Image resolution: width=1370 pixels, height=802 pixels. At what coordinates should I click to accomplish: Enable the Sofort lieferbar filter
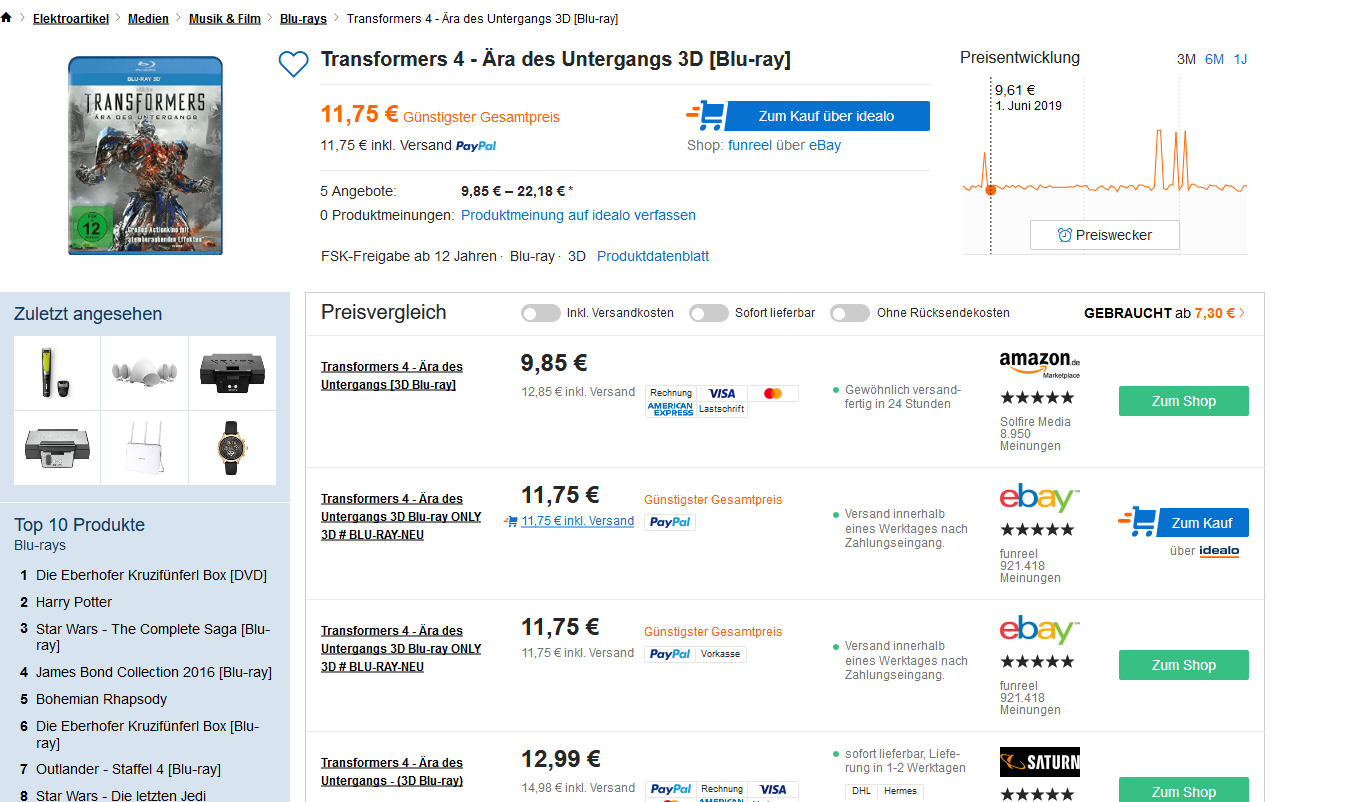(x=709, y=313)
